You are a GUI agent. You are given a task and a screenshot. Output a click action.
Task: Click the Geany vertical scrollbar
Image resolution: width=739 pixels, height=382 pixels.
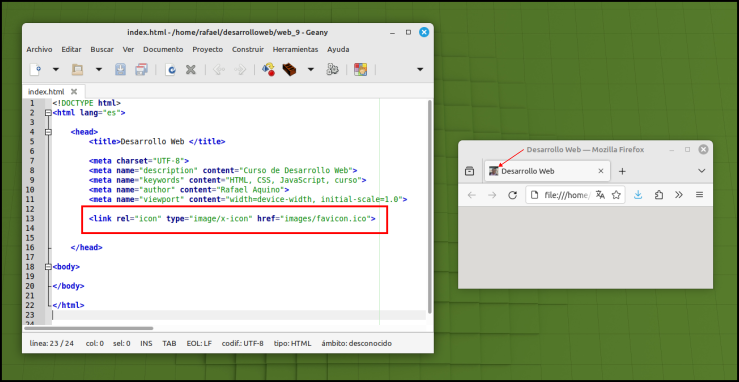(429, 206)
